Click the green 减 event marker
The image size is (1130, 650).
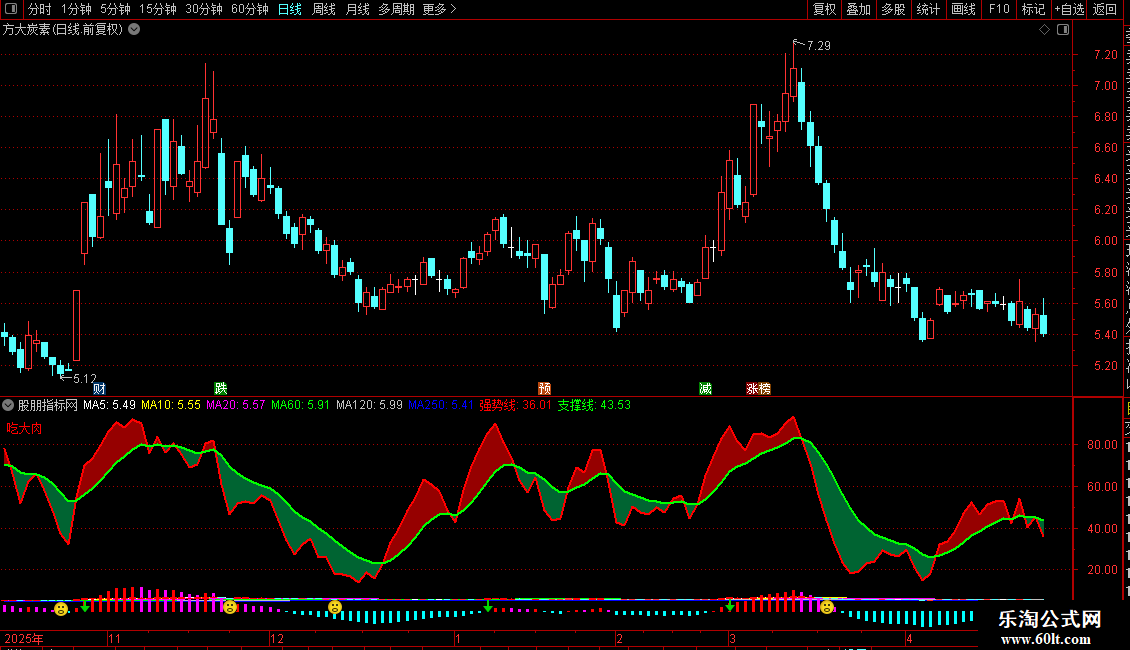click(706, 388)
